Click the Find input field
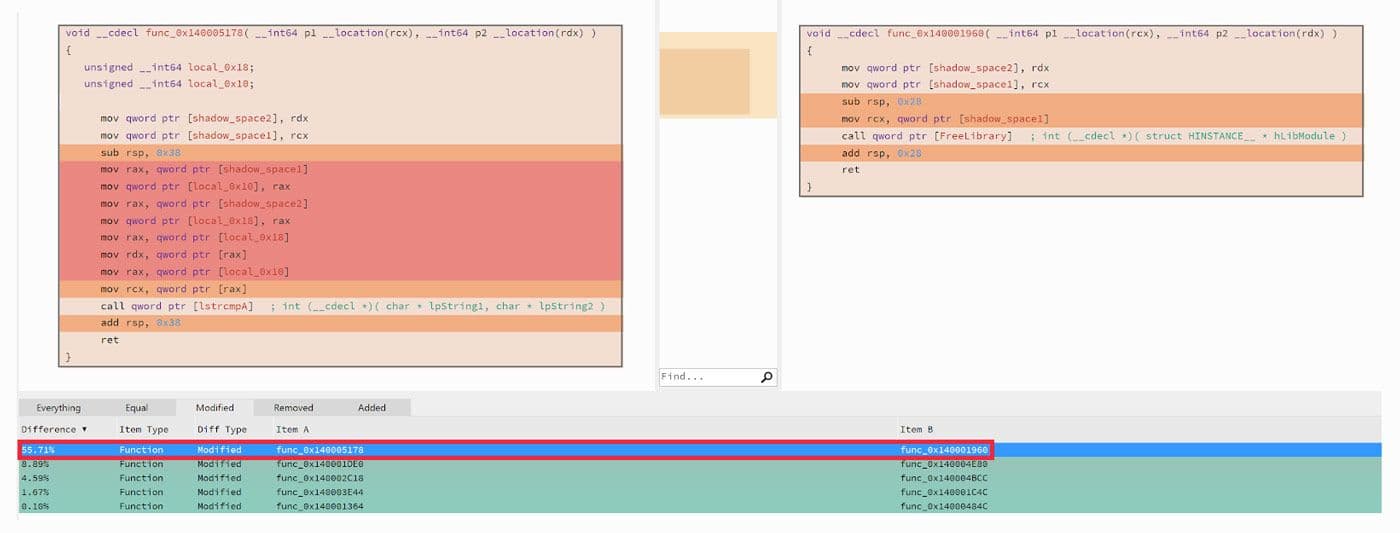This screenshot has height=533, width=1400. (709, 377)
